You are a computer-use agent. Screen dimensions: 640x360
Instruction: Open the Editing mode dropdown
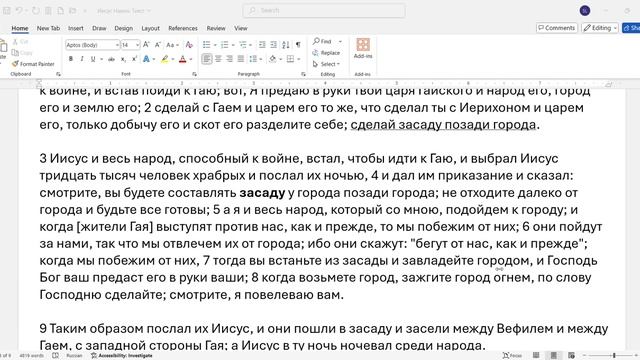pyautogui.click(x=600, y=28)
